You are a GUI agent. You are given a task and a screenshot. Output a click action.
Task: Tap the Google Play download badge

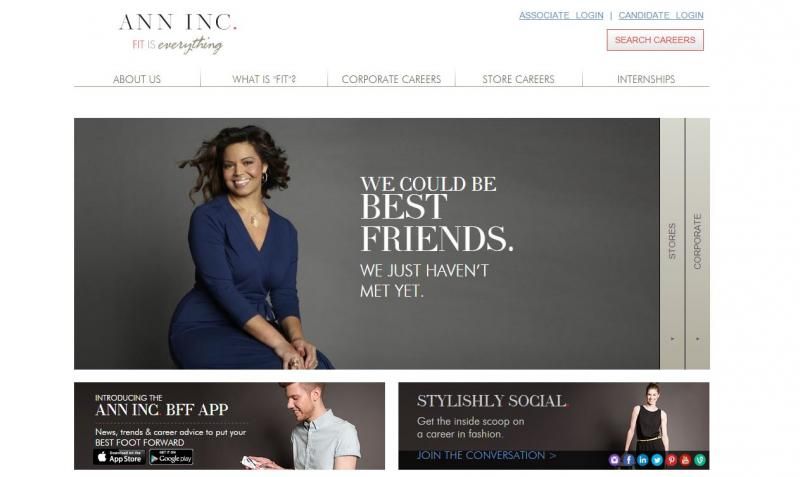(171, 457)
